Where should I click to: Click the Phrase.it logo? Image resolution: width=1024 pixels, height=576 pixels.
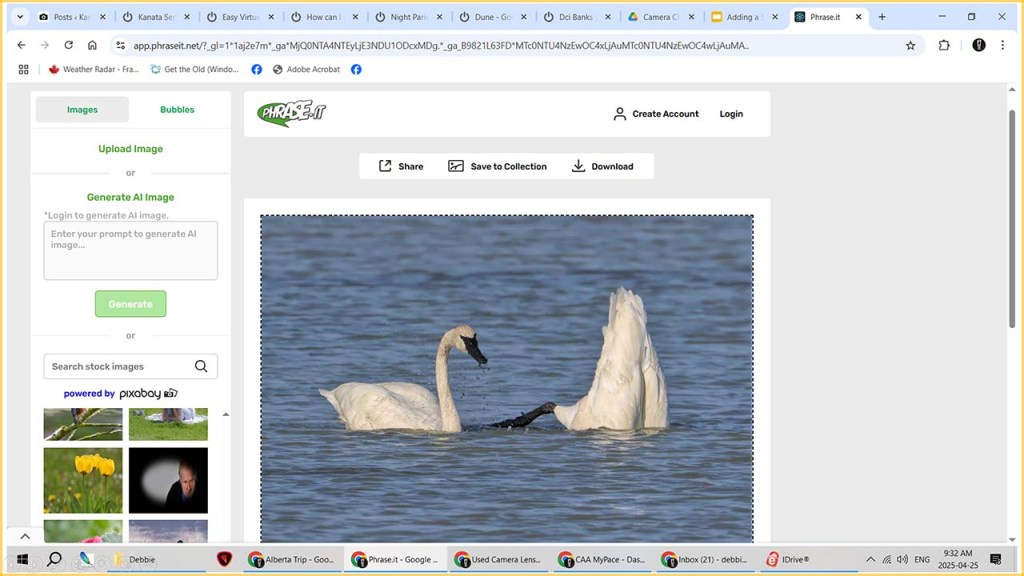(x=291, y=113)
